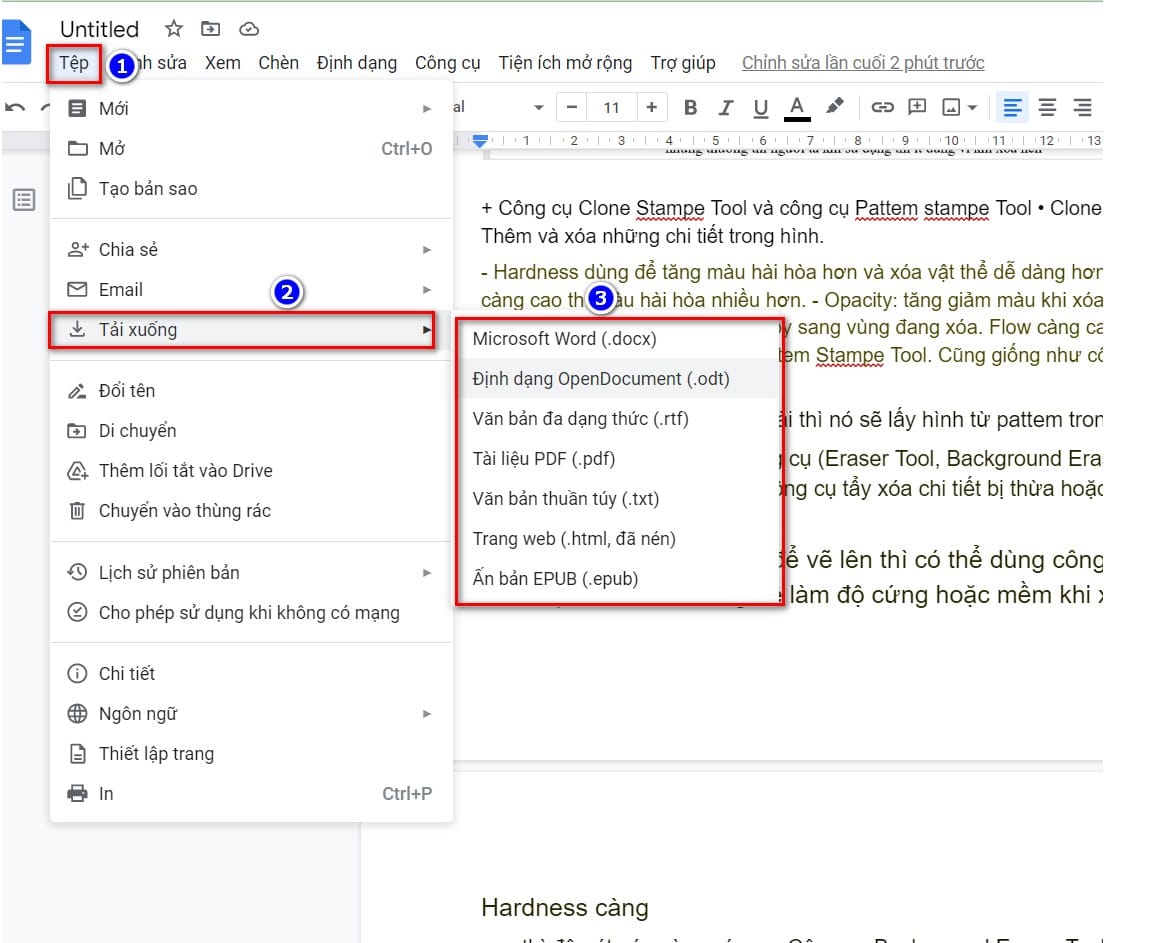1159x943 pixels.
Task: Toggle underline formatting
Action: [761, 108]
